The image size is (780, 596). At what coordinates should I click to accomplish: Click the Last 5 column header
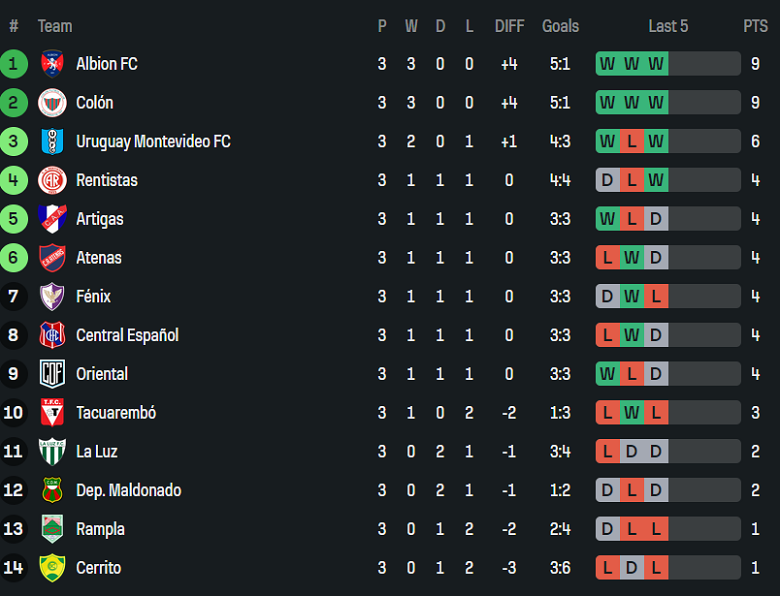click(668, 26)
